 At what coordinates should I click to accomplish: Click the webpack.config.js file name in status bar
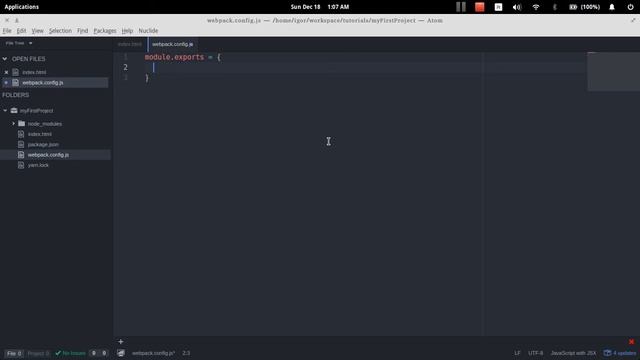pyautogui.click(x=153, y=353)
